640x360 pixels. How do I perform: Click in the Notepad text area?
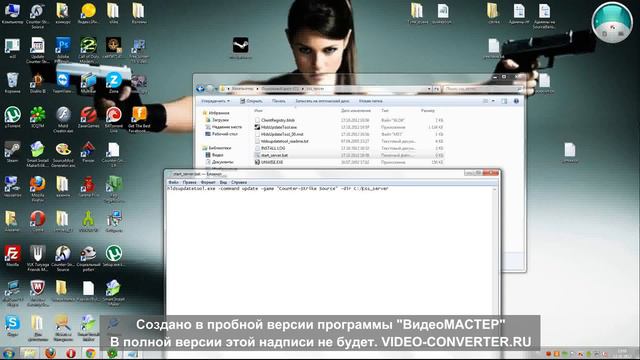(x=330, y=253)
